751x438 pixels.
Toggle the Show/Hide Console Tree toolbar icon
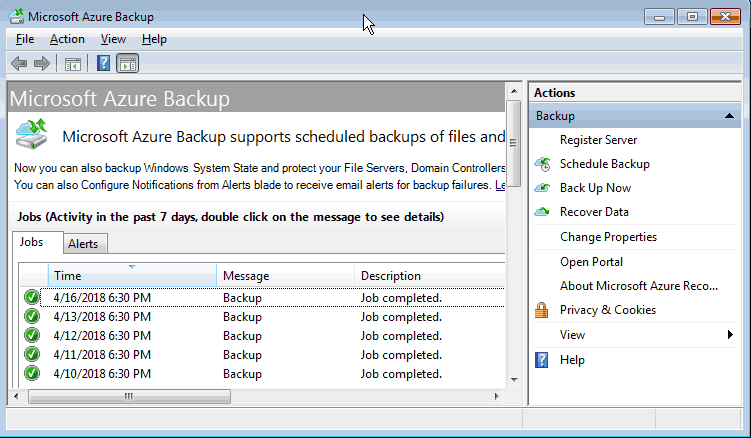coord(73,64)
